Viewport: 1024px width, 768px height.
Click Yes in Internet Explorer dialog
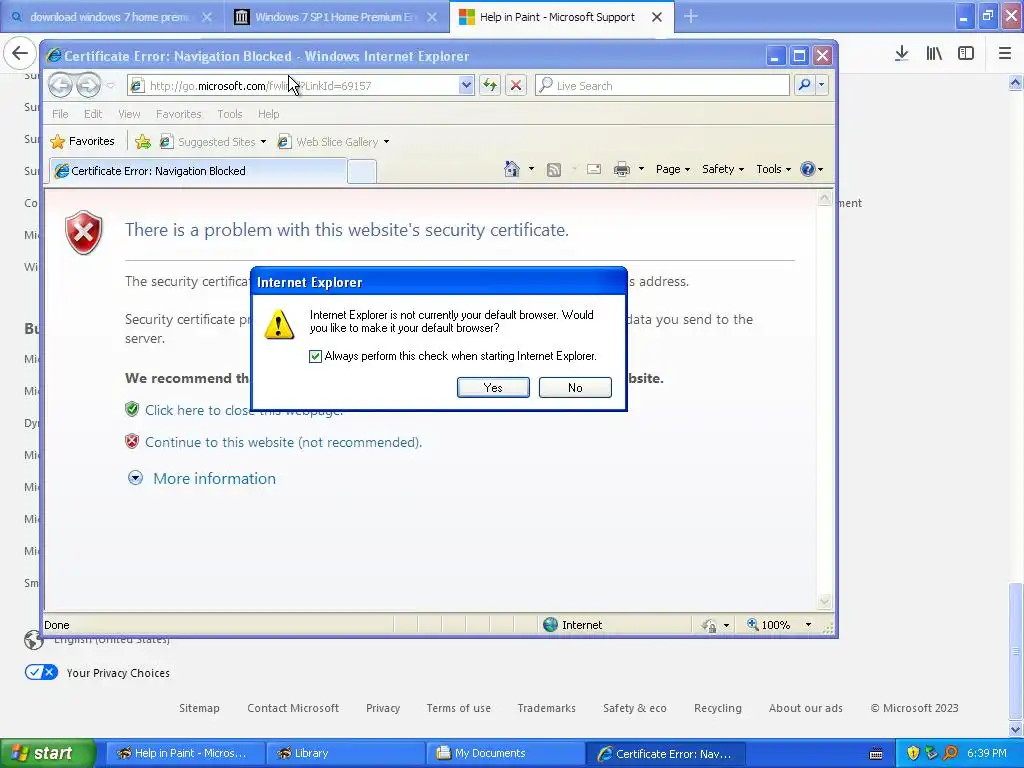click(493, 387)
